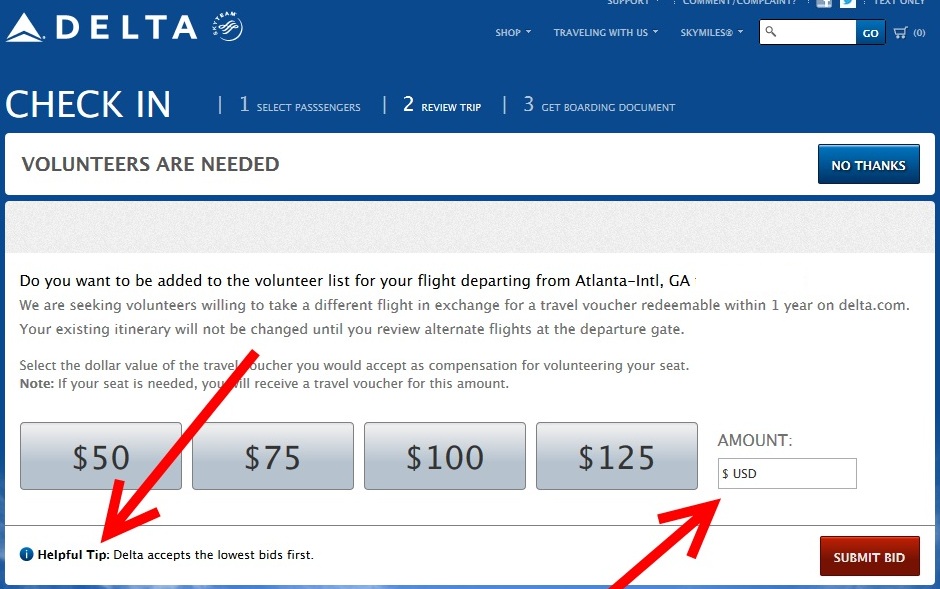Image resolution: width=940 pixels, height=589 pixels.
Task: Select the Review Trip step
Action: [x=442, y=106]
